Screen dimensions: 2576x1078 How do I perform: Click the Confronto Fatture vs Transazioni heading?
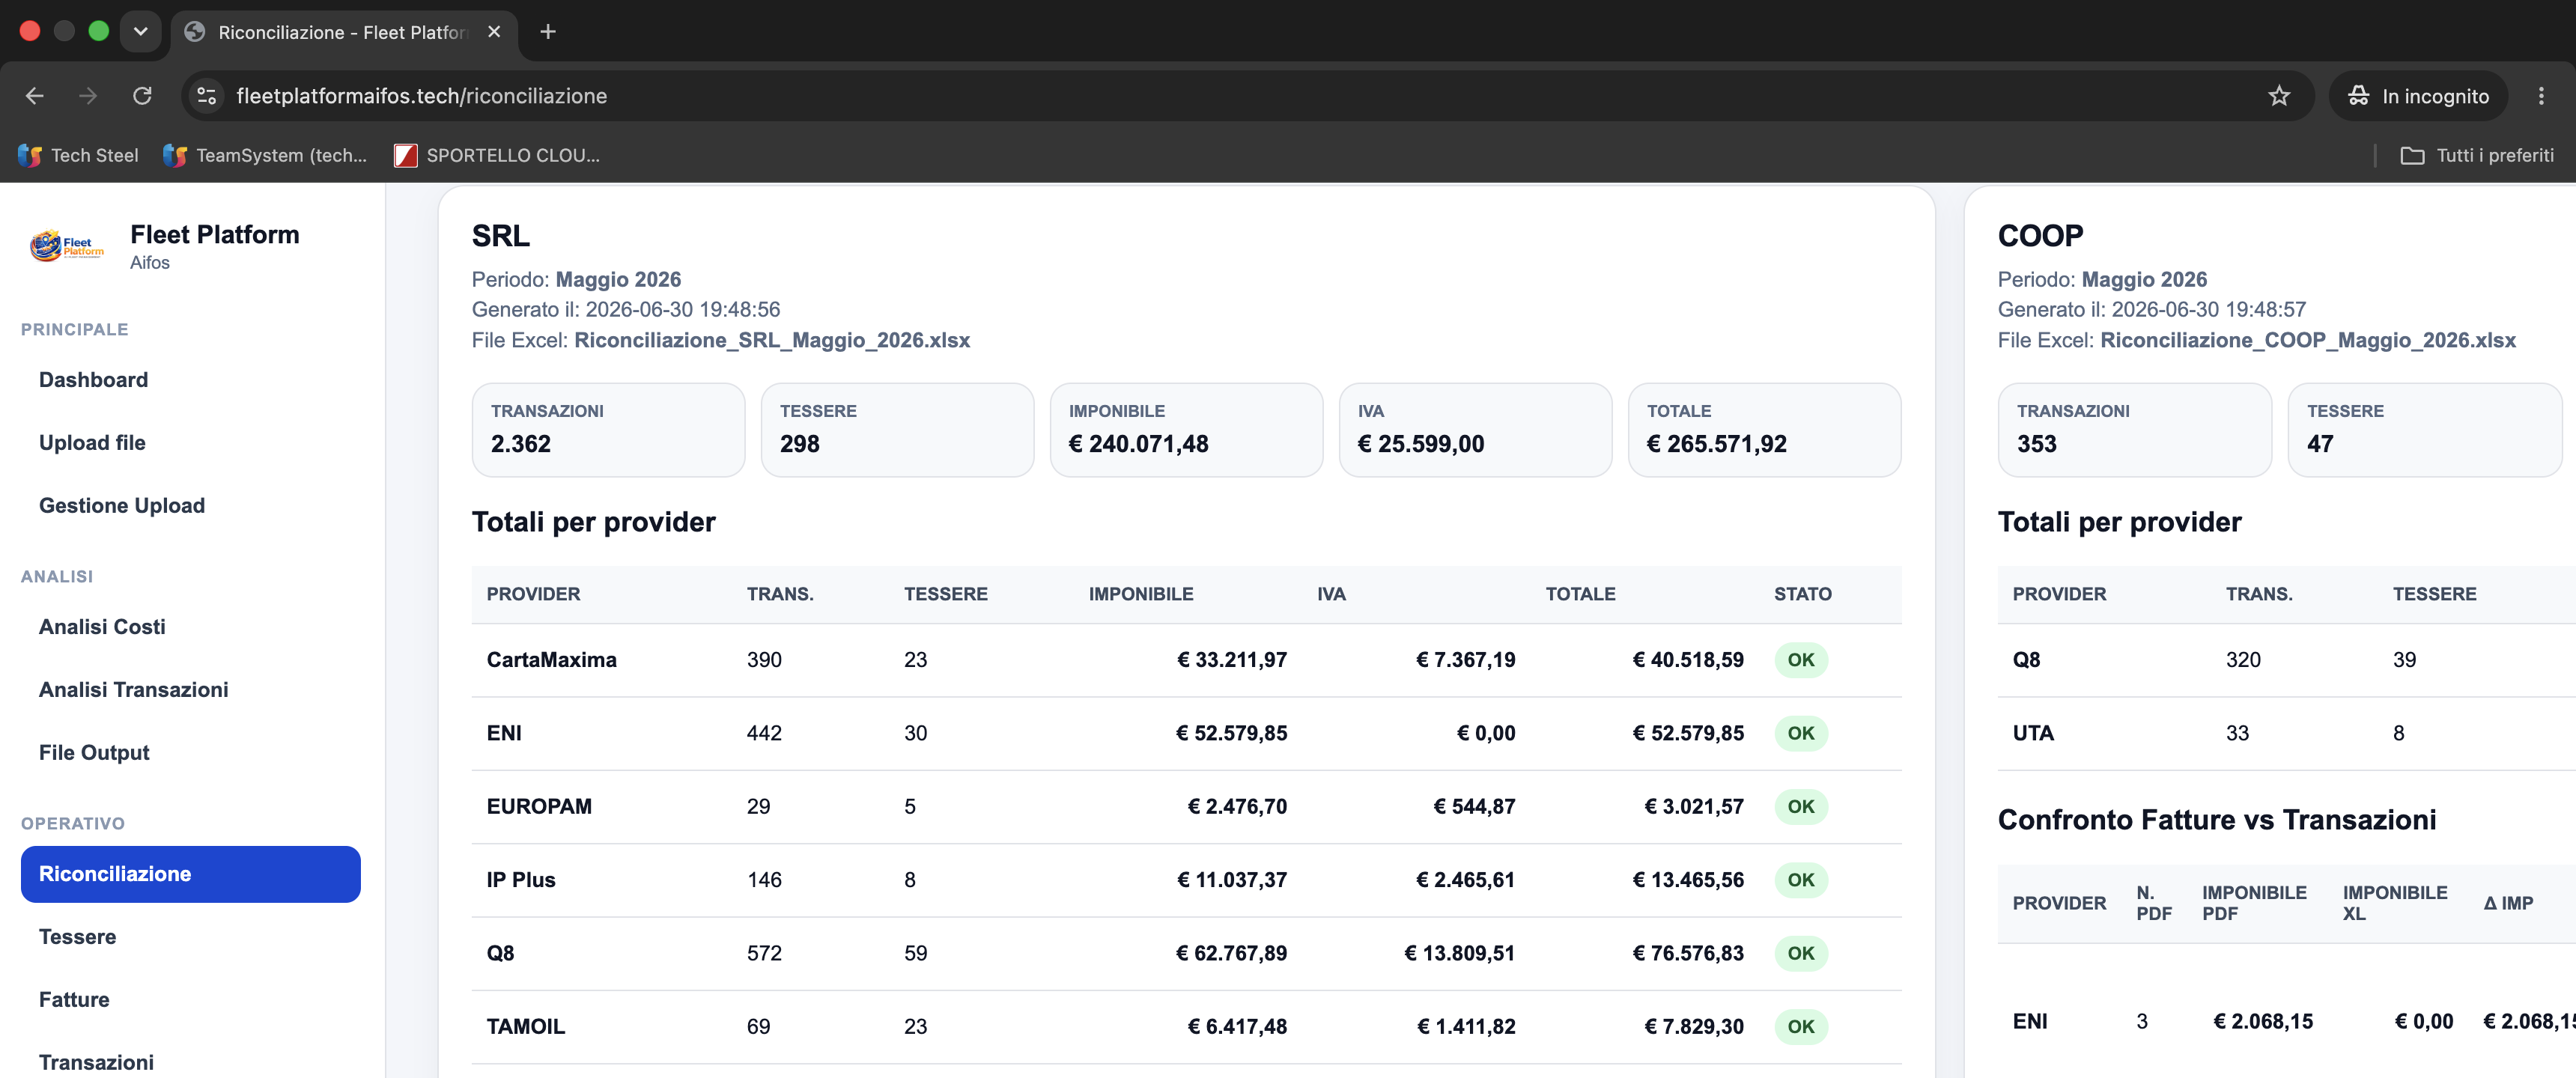point(2217,820)
